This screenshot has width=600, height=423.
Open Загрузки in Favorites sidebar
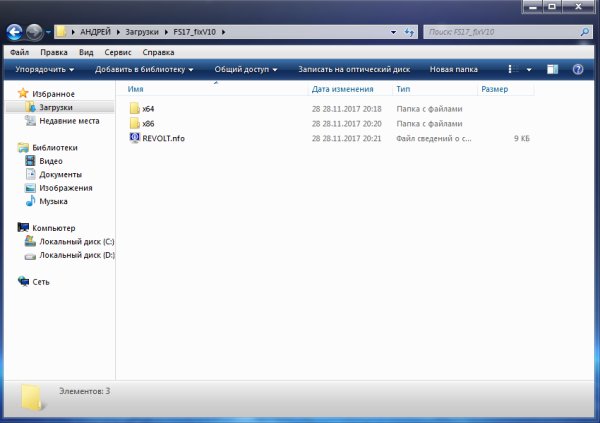coord(56,106)
